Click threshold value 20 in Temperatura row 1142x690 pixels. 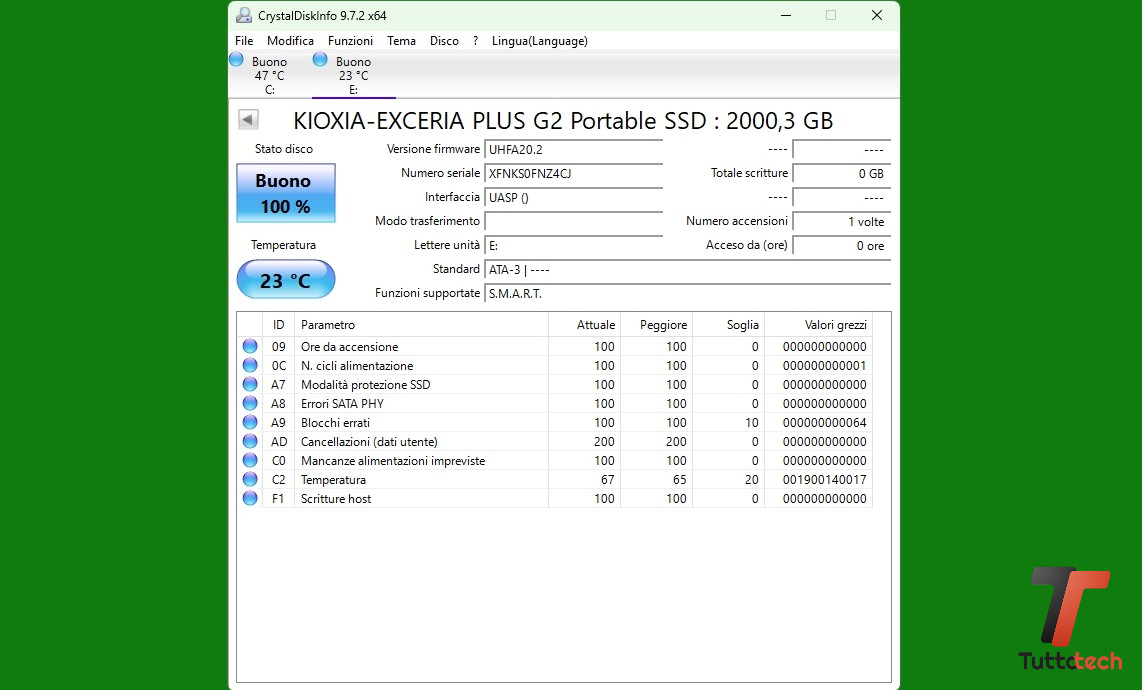coord(752,479)
